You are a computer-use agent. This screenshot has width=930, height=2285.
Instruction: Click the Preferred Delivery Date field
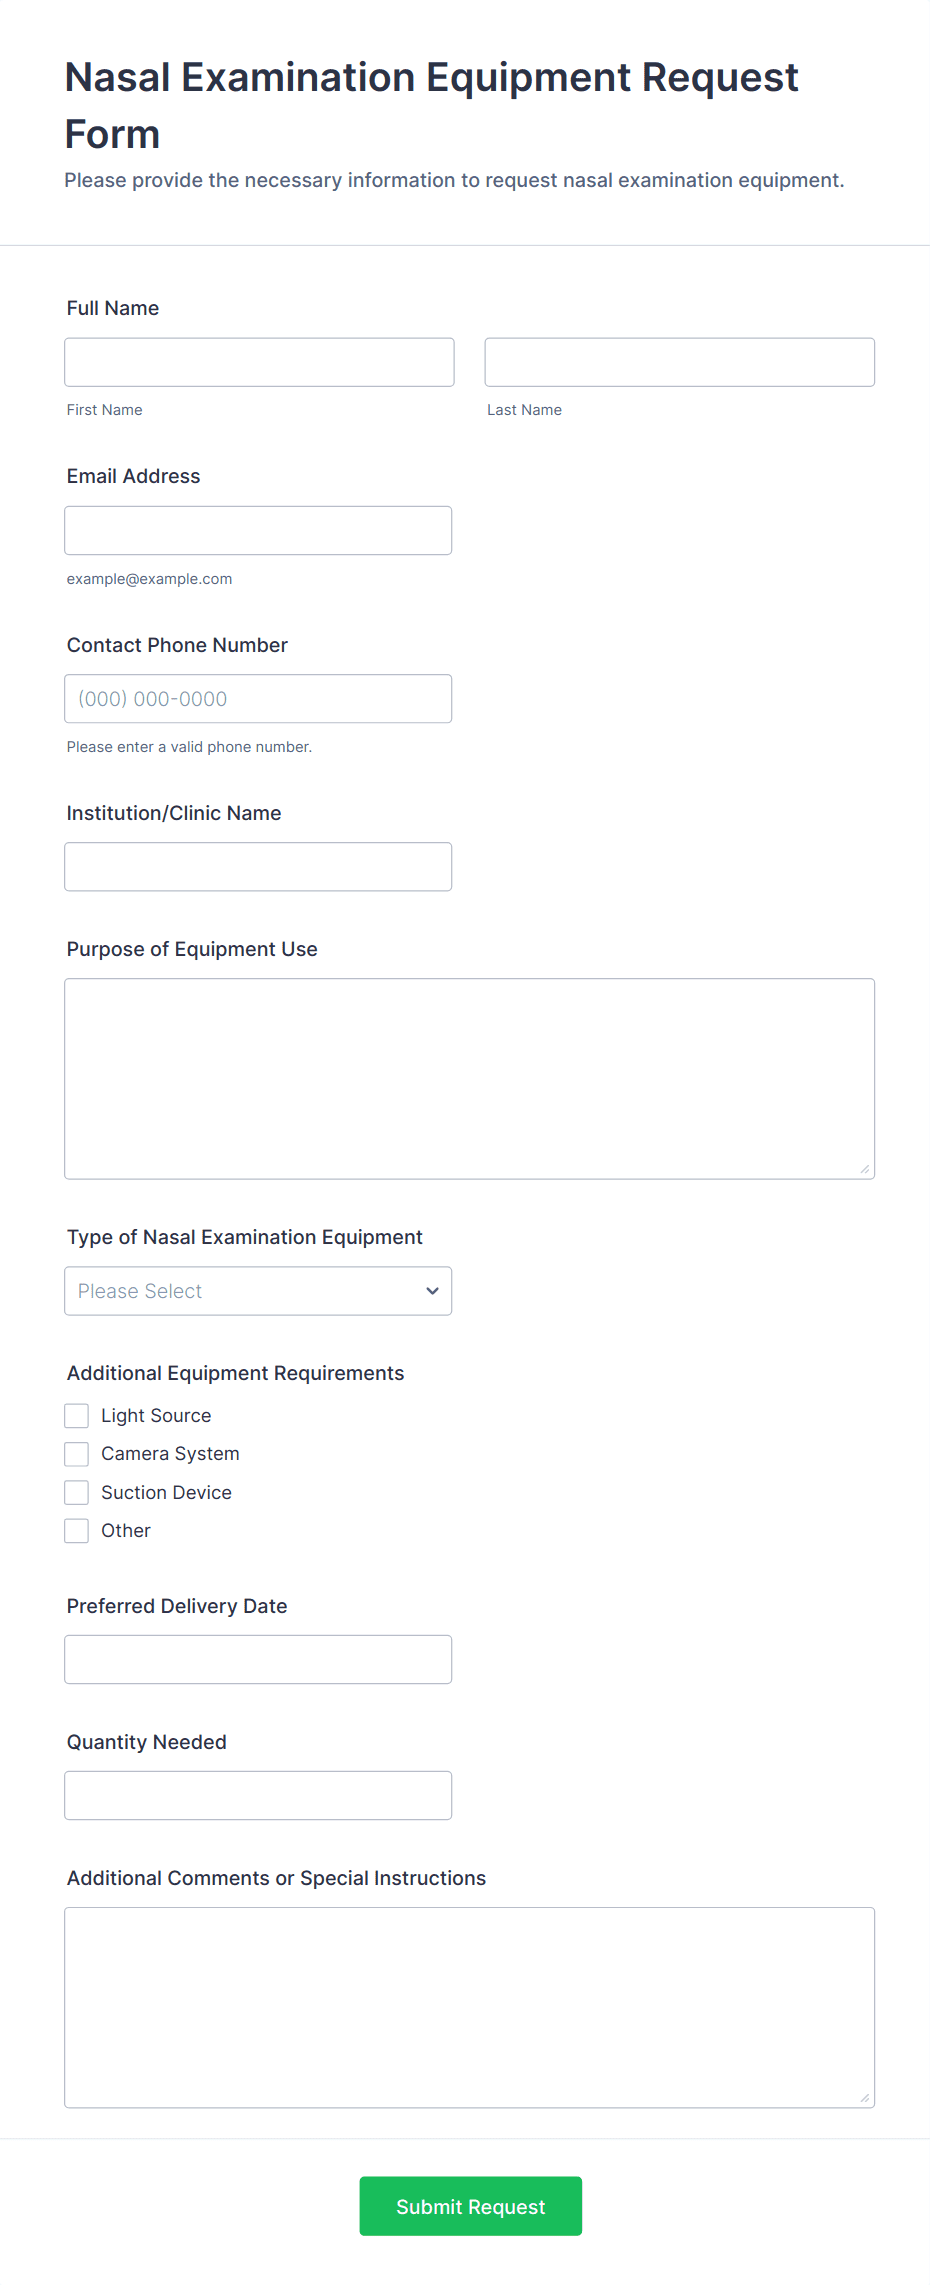click(258, 1660)
